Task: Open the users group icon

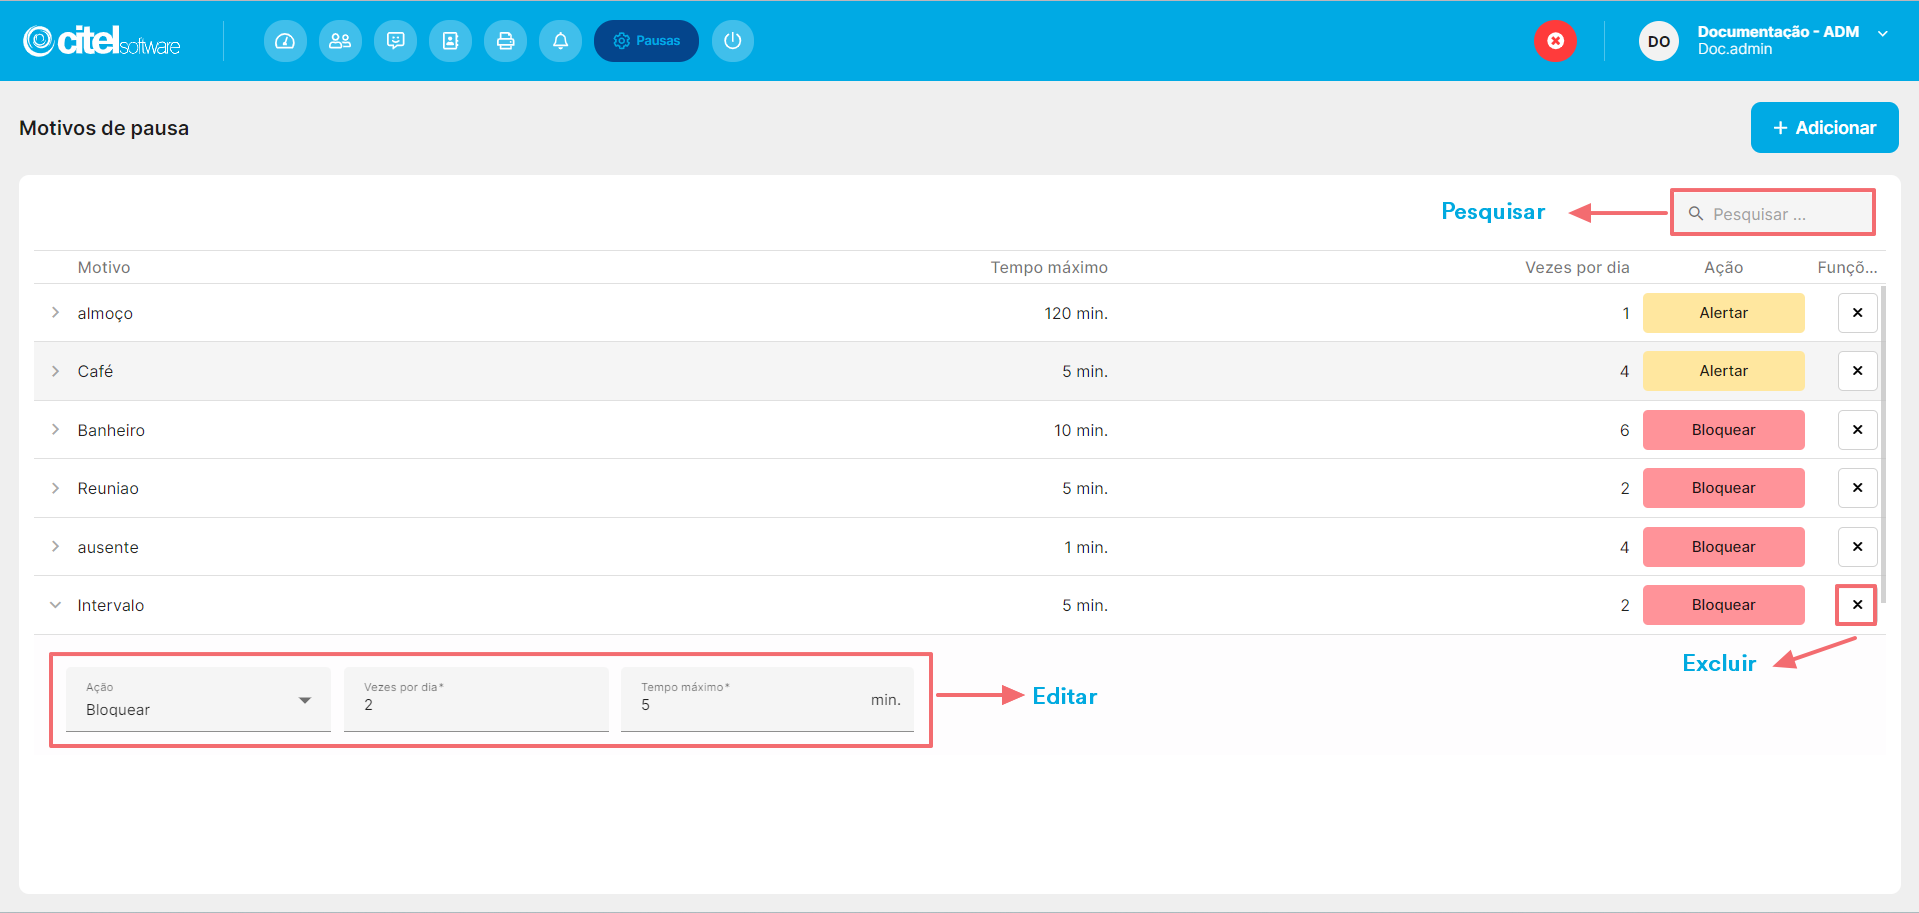Action: (x=340, y=41)
